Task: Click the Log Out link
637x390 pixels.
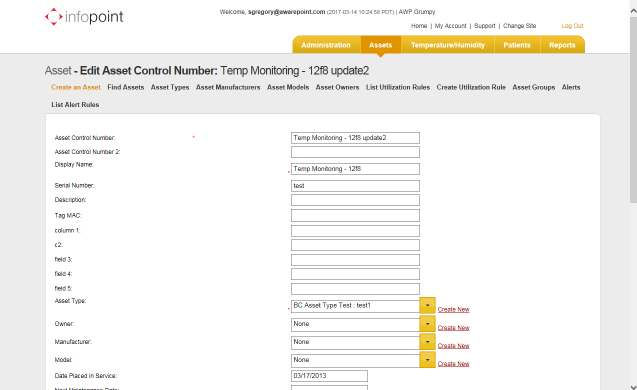Action: [x=572, y=26]
